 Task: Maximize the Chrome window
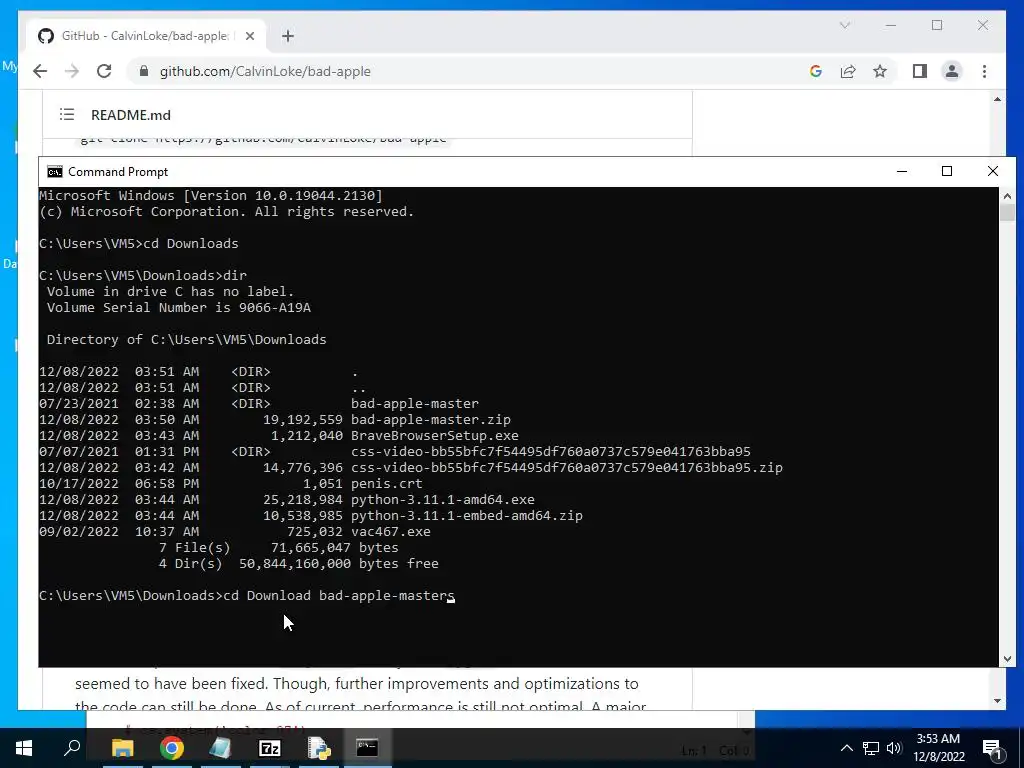click(937, 25)
